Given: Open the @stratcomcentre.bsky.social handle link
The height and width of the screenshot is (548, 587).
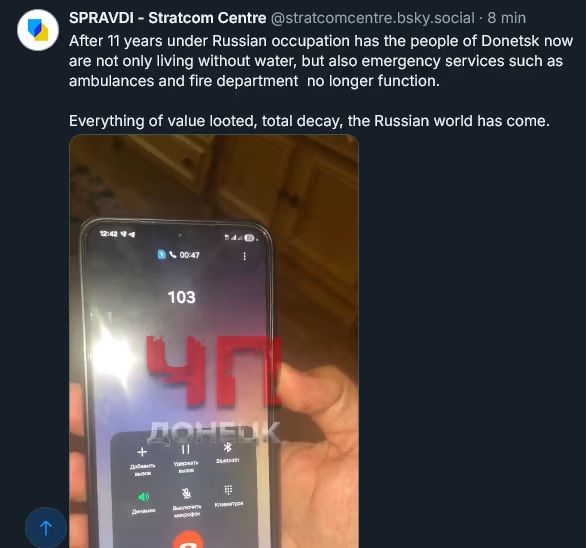Looking at the screenshot, I should click(372, 18).
